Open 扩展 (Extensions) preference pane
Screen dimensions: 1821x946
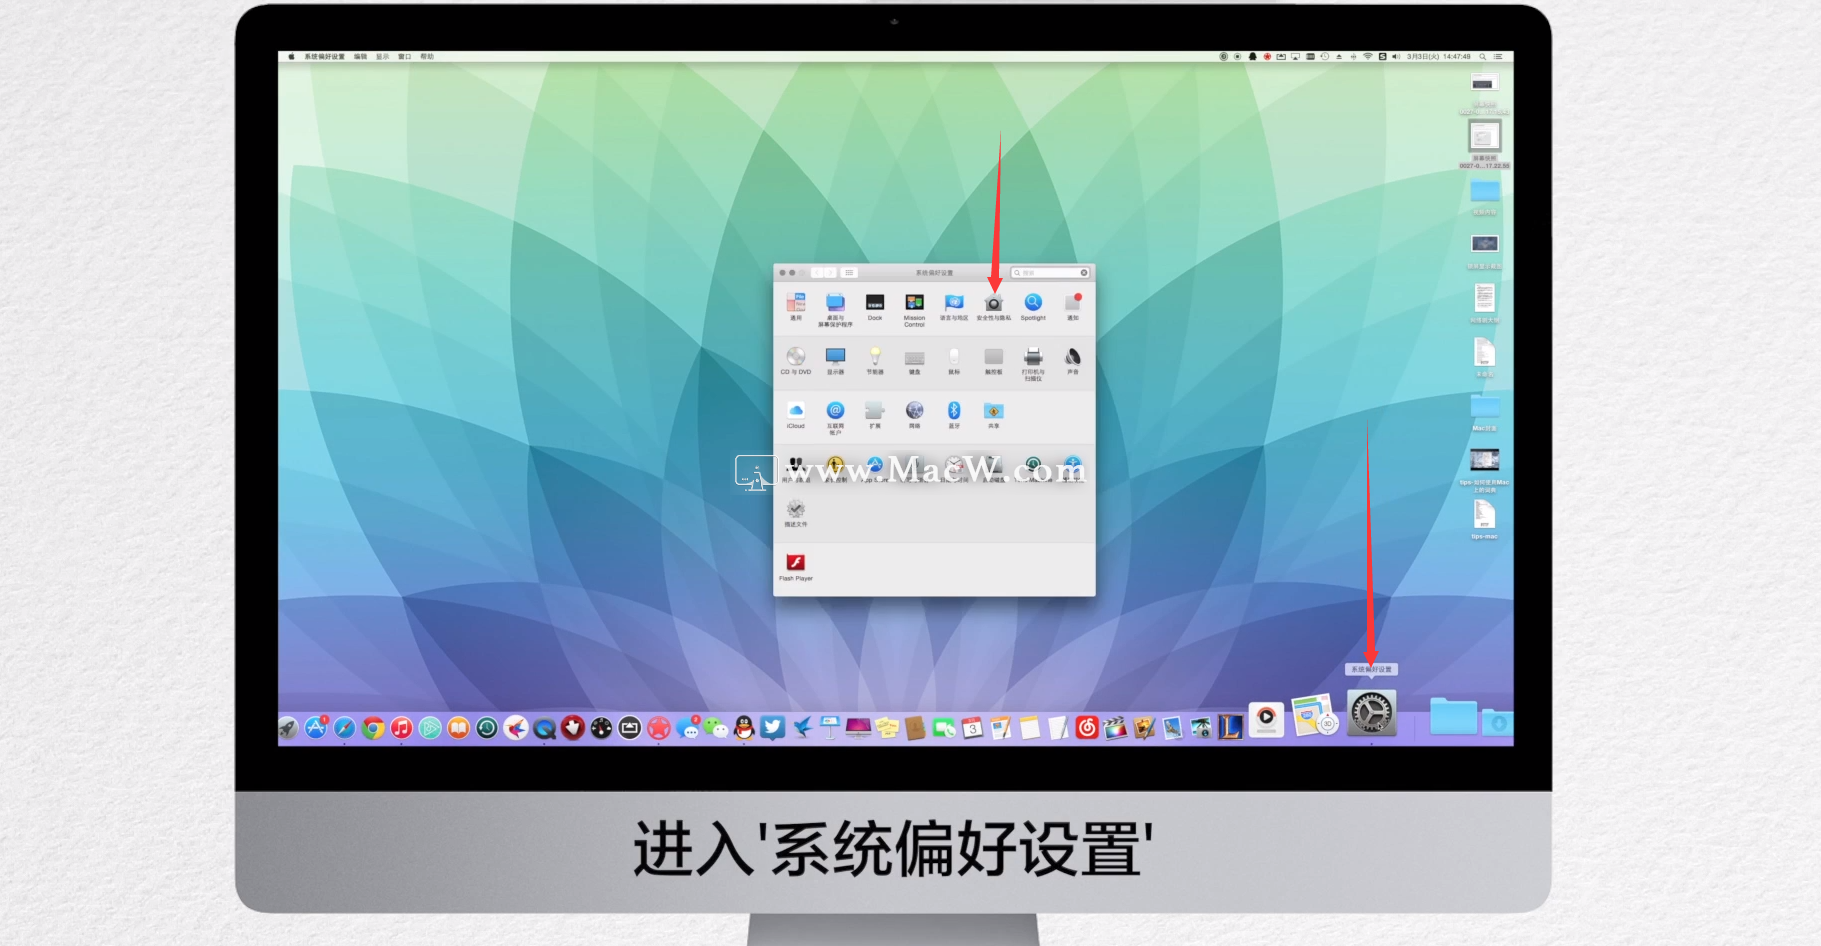[875, 414]
